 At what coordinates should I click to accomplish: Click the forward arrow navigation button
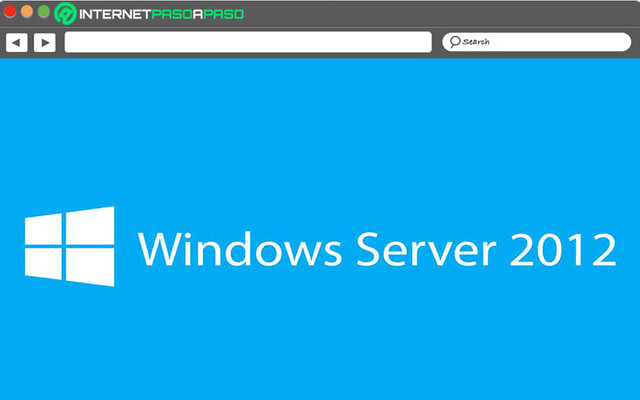pos(45,42)
